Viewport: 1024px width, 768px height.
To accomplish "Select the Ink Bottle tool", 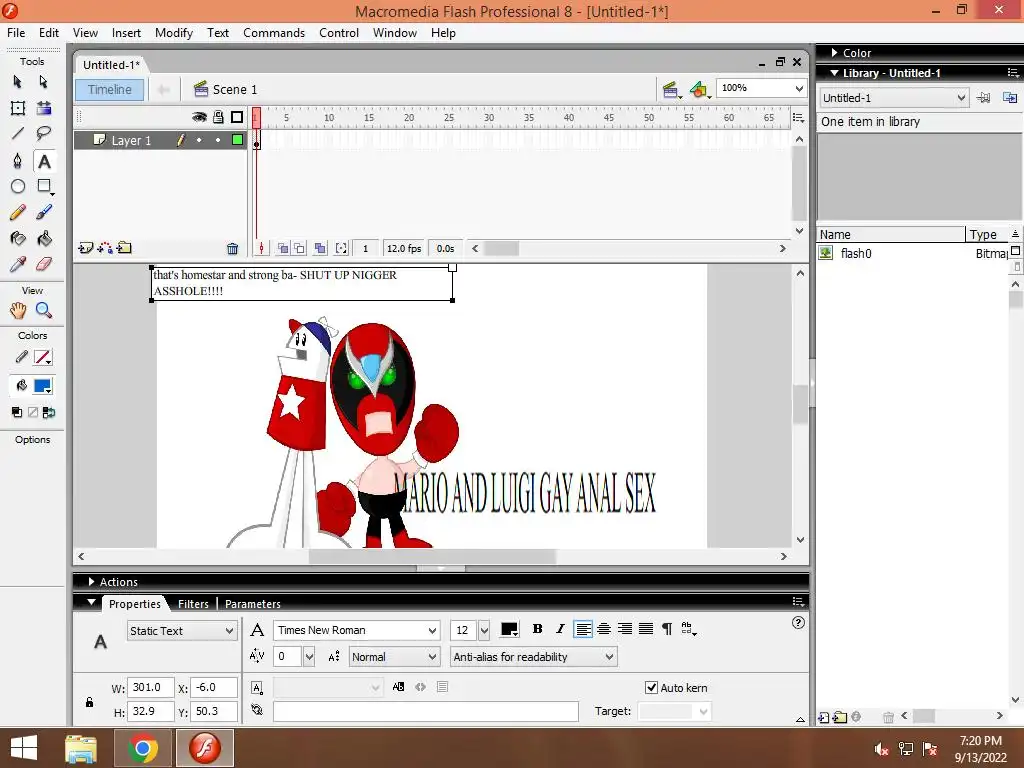I will [x=18, y=238].
